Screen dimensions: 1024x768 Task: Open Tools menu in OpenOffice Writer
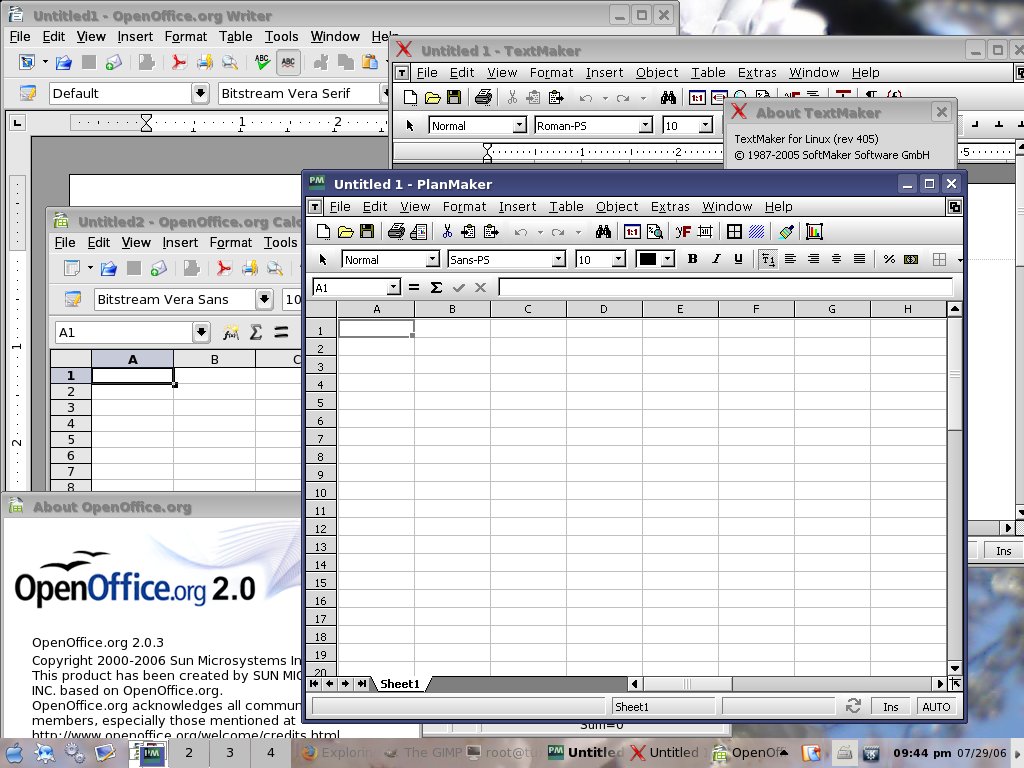(x=281, y=37)
